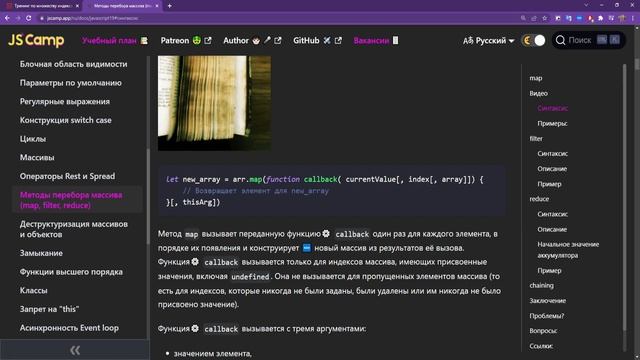Open the browser extensions puzzle icon
This screenshot has width=640, height=360.
coord(601,18)
